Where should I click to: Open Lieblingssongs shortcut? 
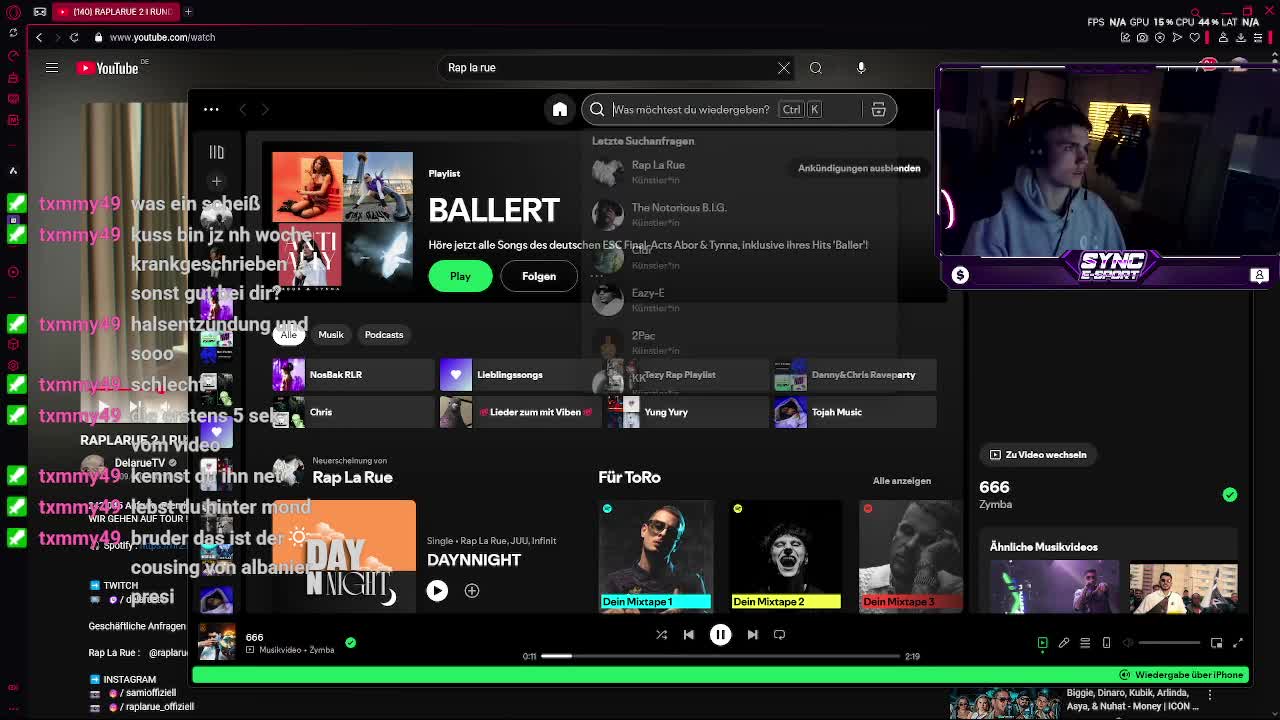520,375
